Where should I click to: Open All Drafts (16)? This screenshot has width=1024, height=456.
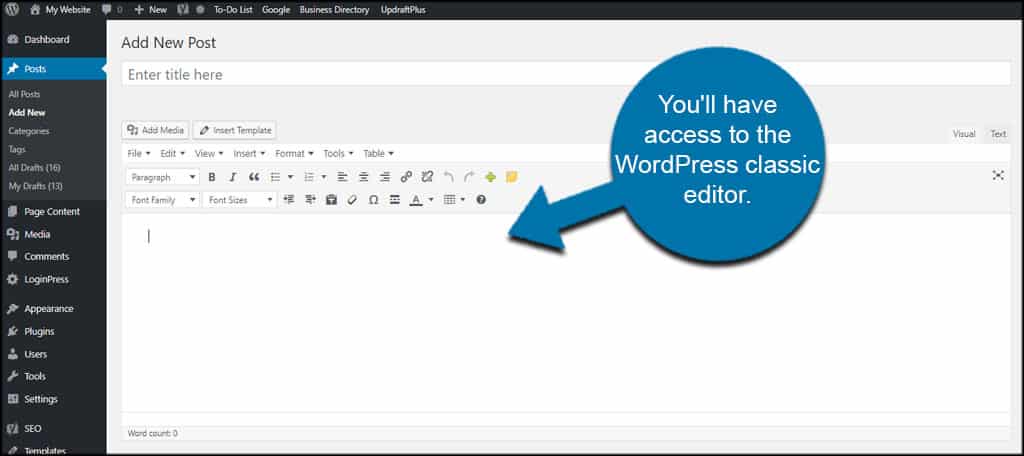[34, 167]
